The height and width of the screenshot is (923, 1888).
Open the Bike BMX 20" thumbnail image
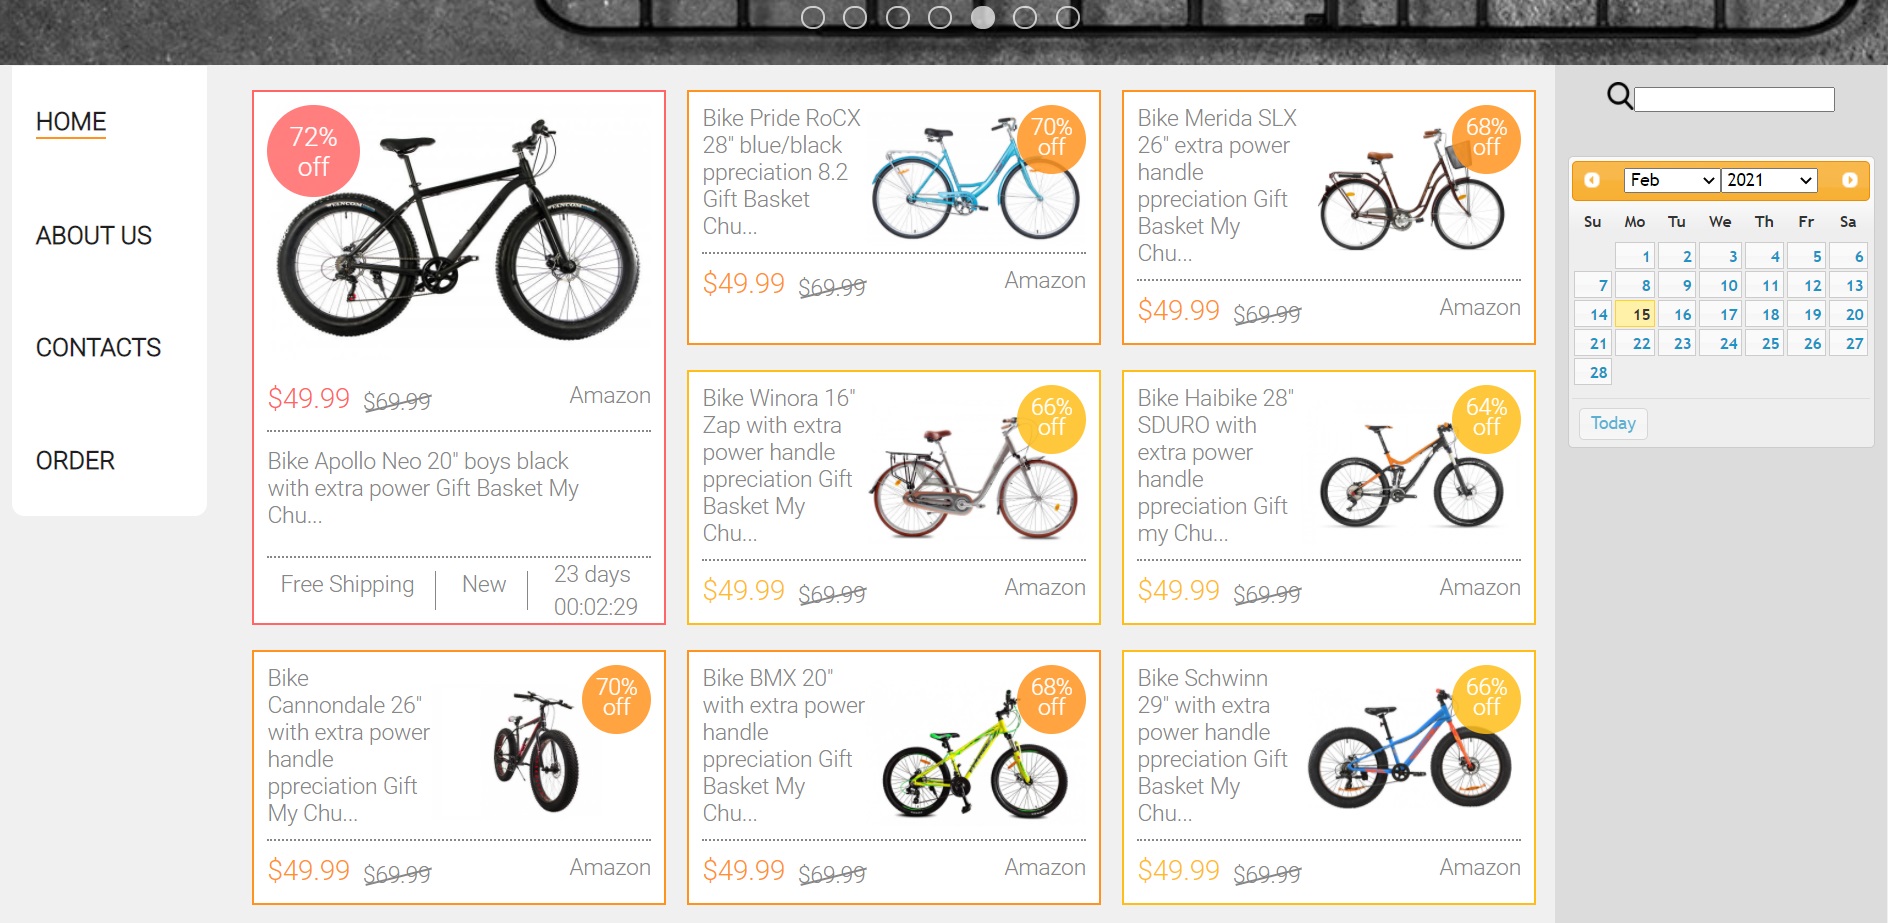click(x=975, y=760)
